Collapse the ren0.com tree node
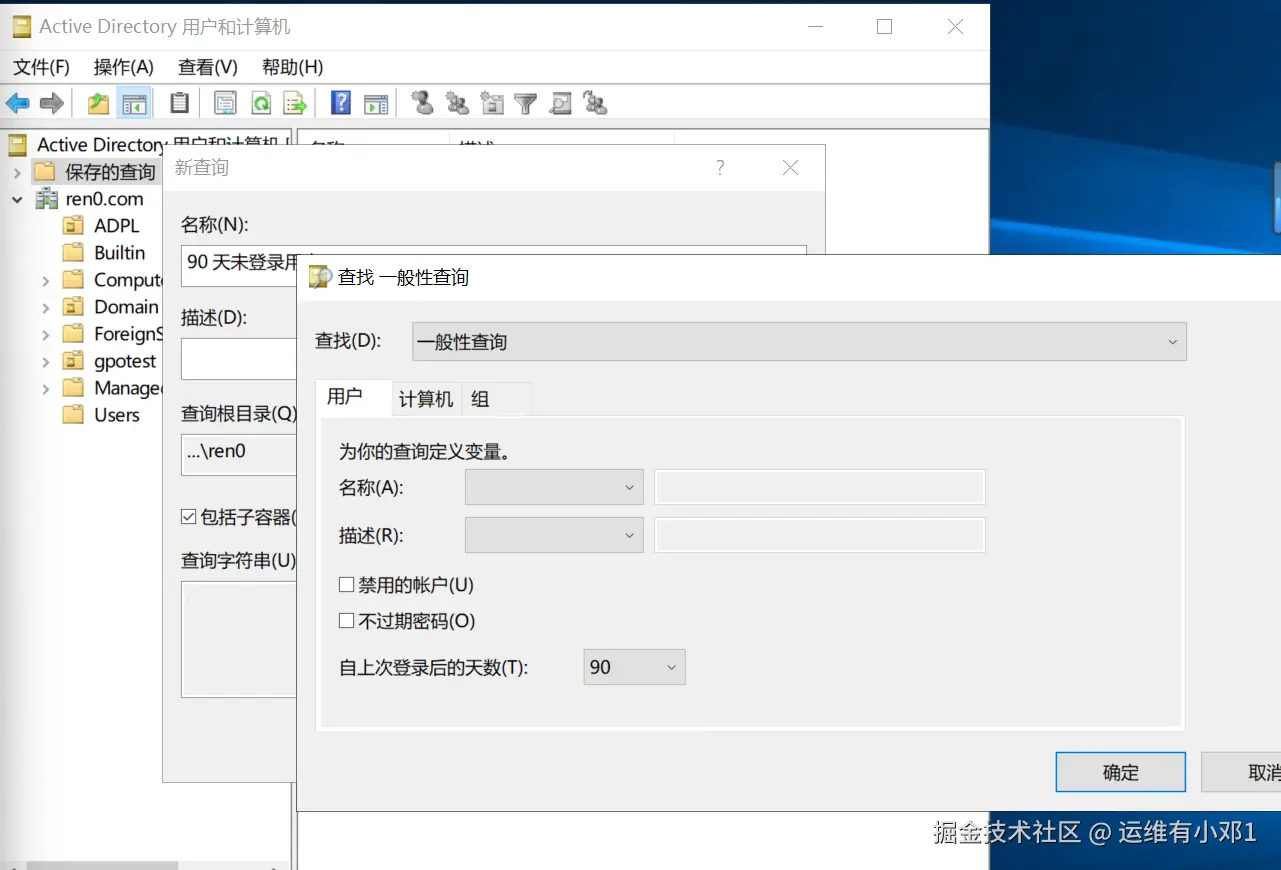This screenshot has height=870, width=1281. 17,199
